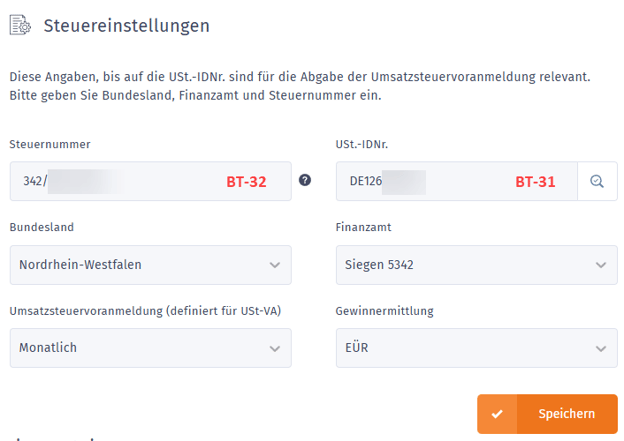Expand the Finanzamt dropdown showing Siegen 5342
This screenshot has width=624, height=441.
(x=476, y=265)
